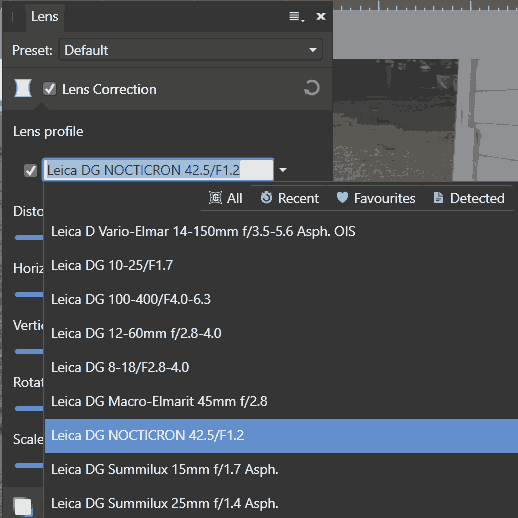
Task: Reset Lens Correction with the circular arrow
Action: tap(312, 88)
